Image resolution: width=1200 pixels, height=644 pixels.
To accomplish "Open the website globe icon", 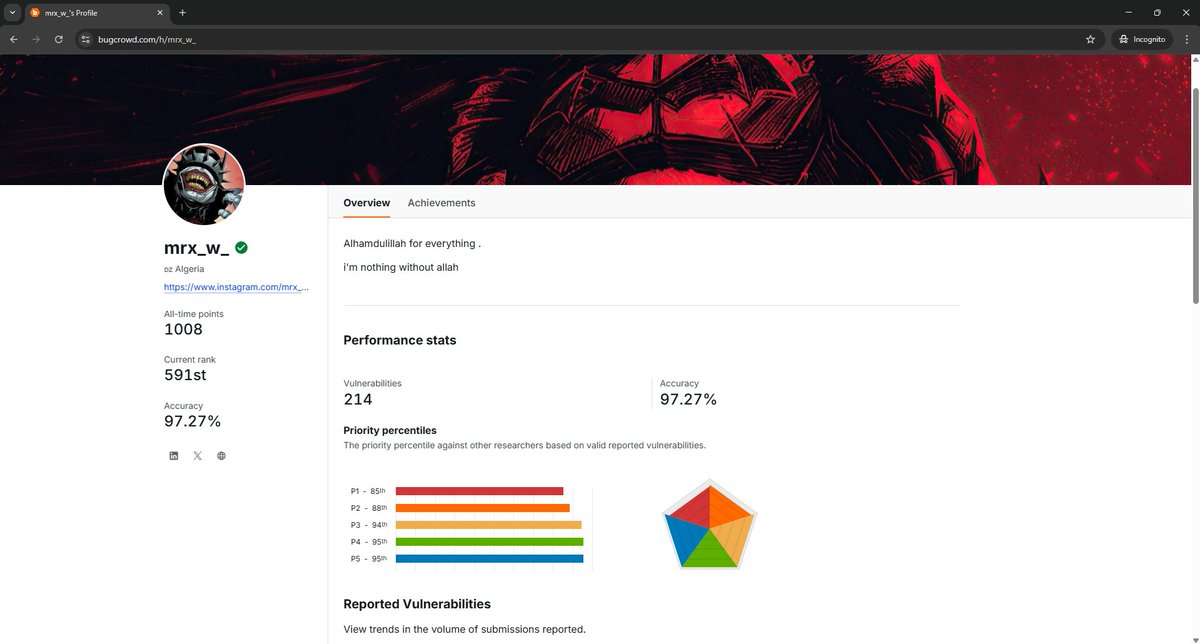I will (221, 456).
